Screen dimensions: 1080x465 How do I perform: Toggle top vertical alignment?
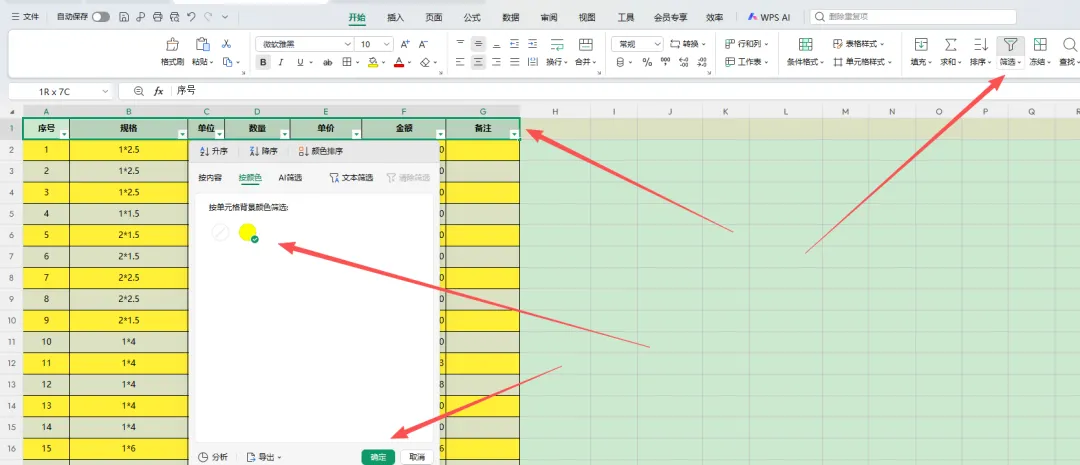(460, 44)
